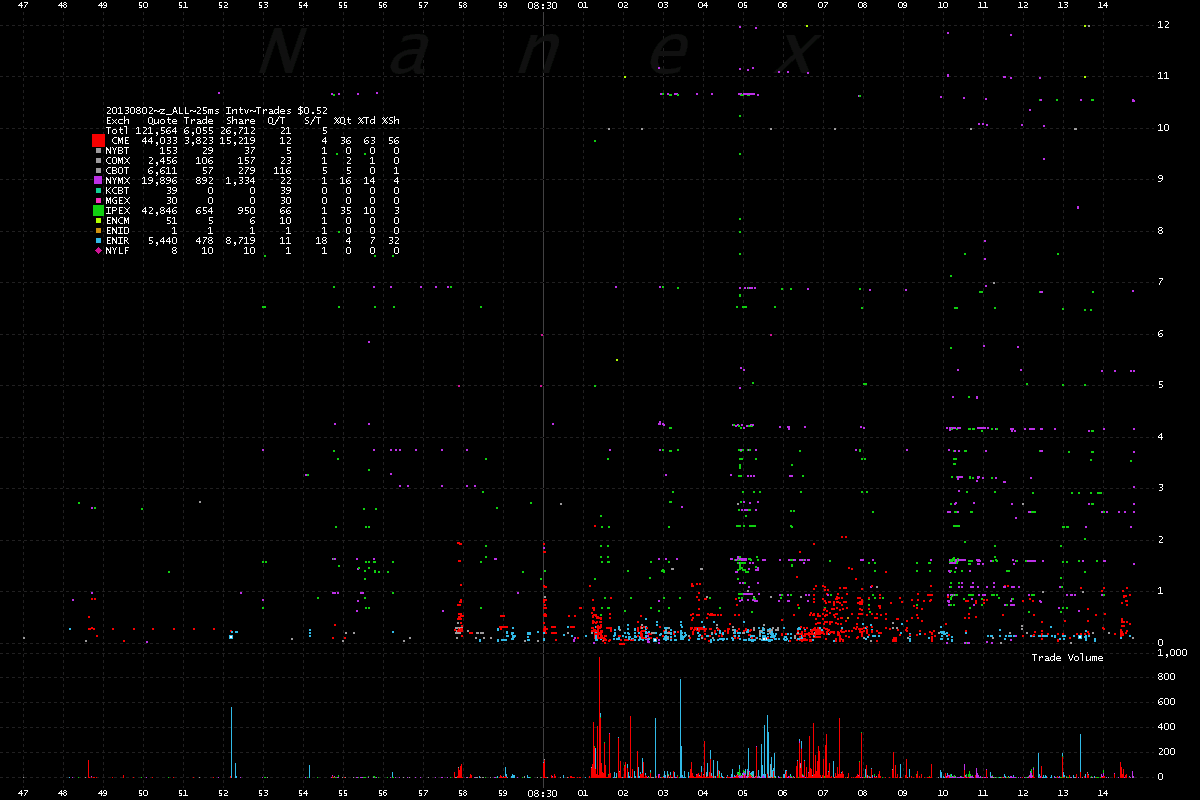
Task: Click the pink MGEX legend swatch
Action: coord(99,201)
